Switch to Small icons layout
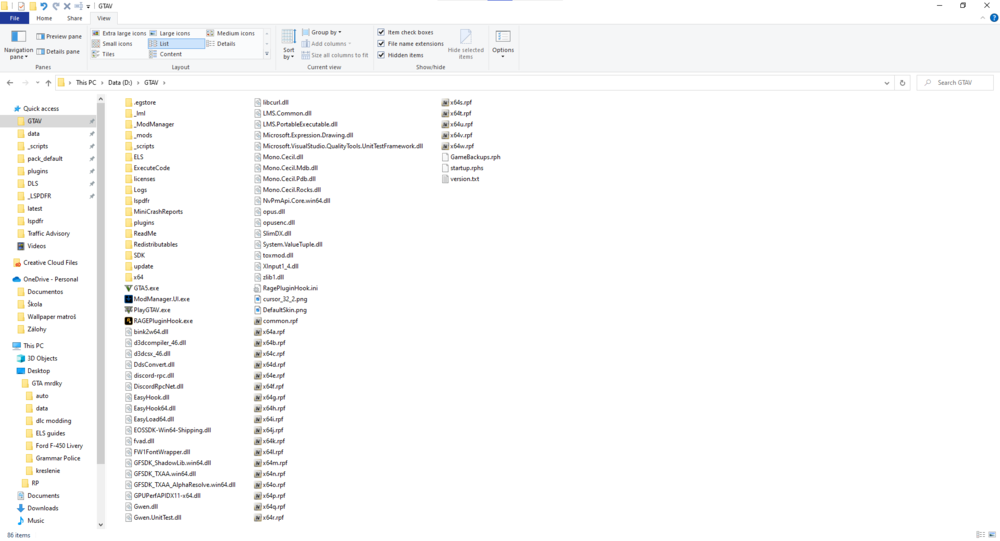1000x541 pixels. tap(112, 43)
